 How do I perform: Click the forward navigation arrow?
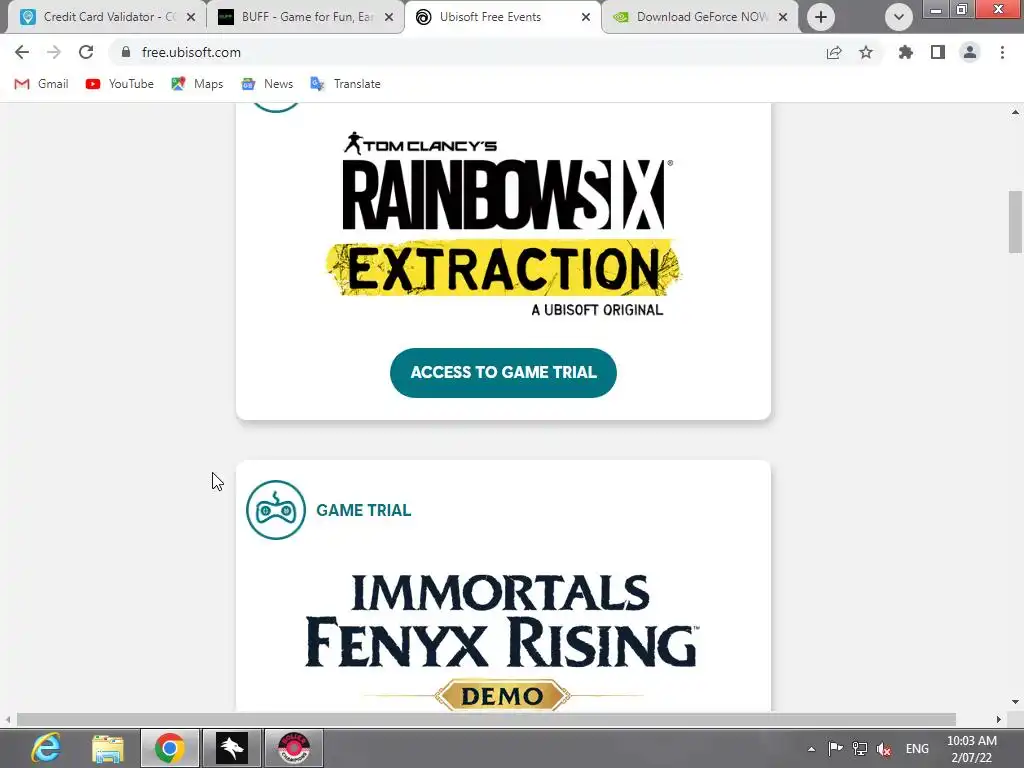pos(54,52)
